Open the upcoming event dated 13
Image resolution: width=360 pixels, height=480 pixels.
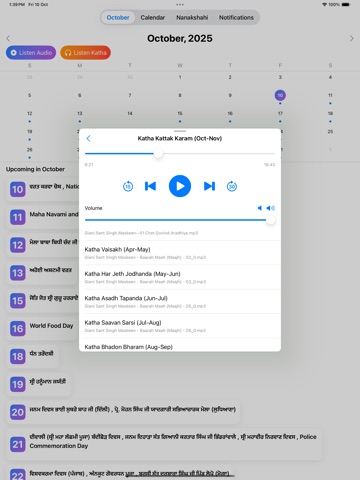coord(43,273)
